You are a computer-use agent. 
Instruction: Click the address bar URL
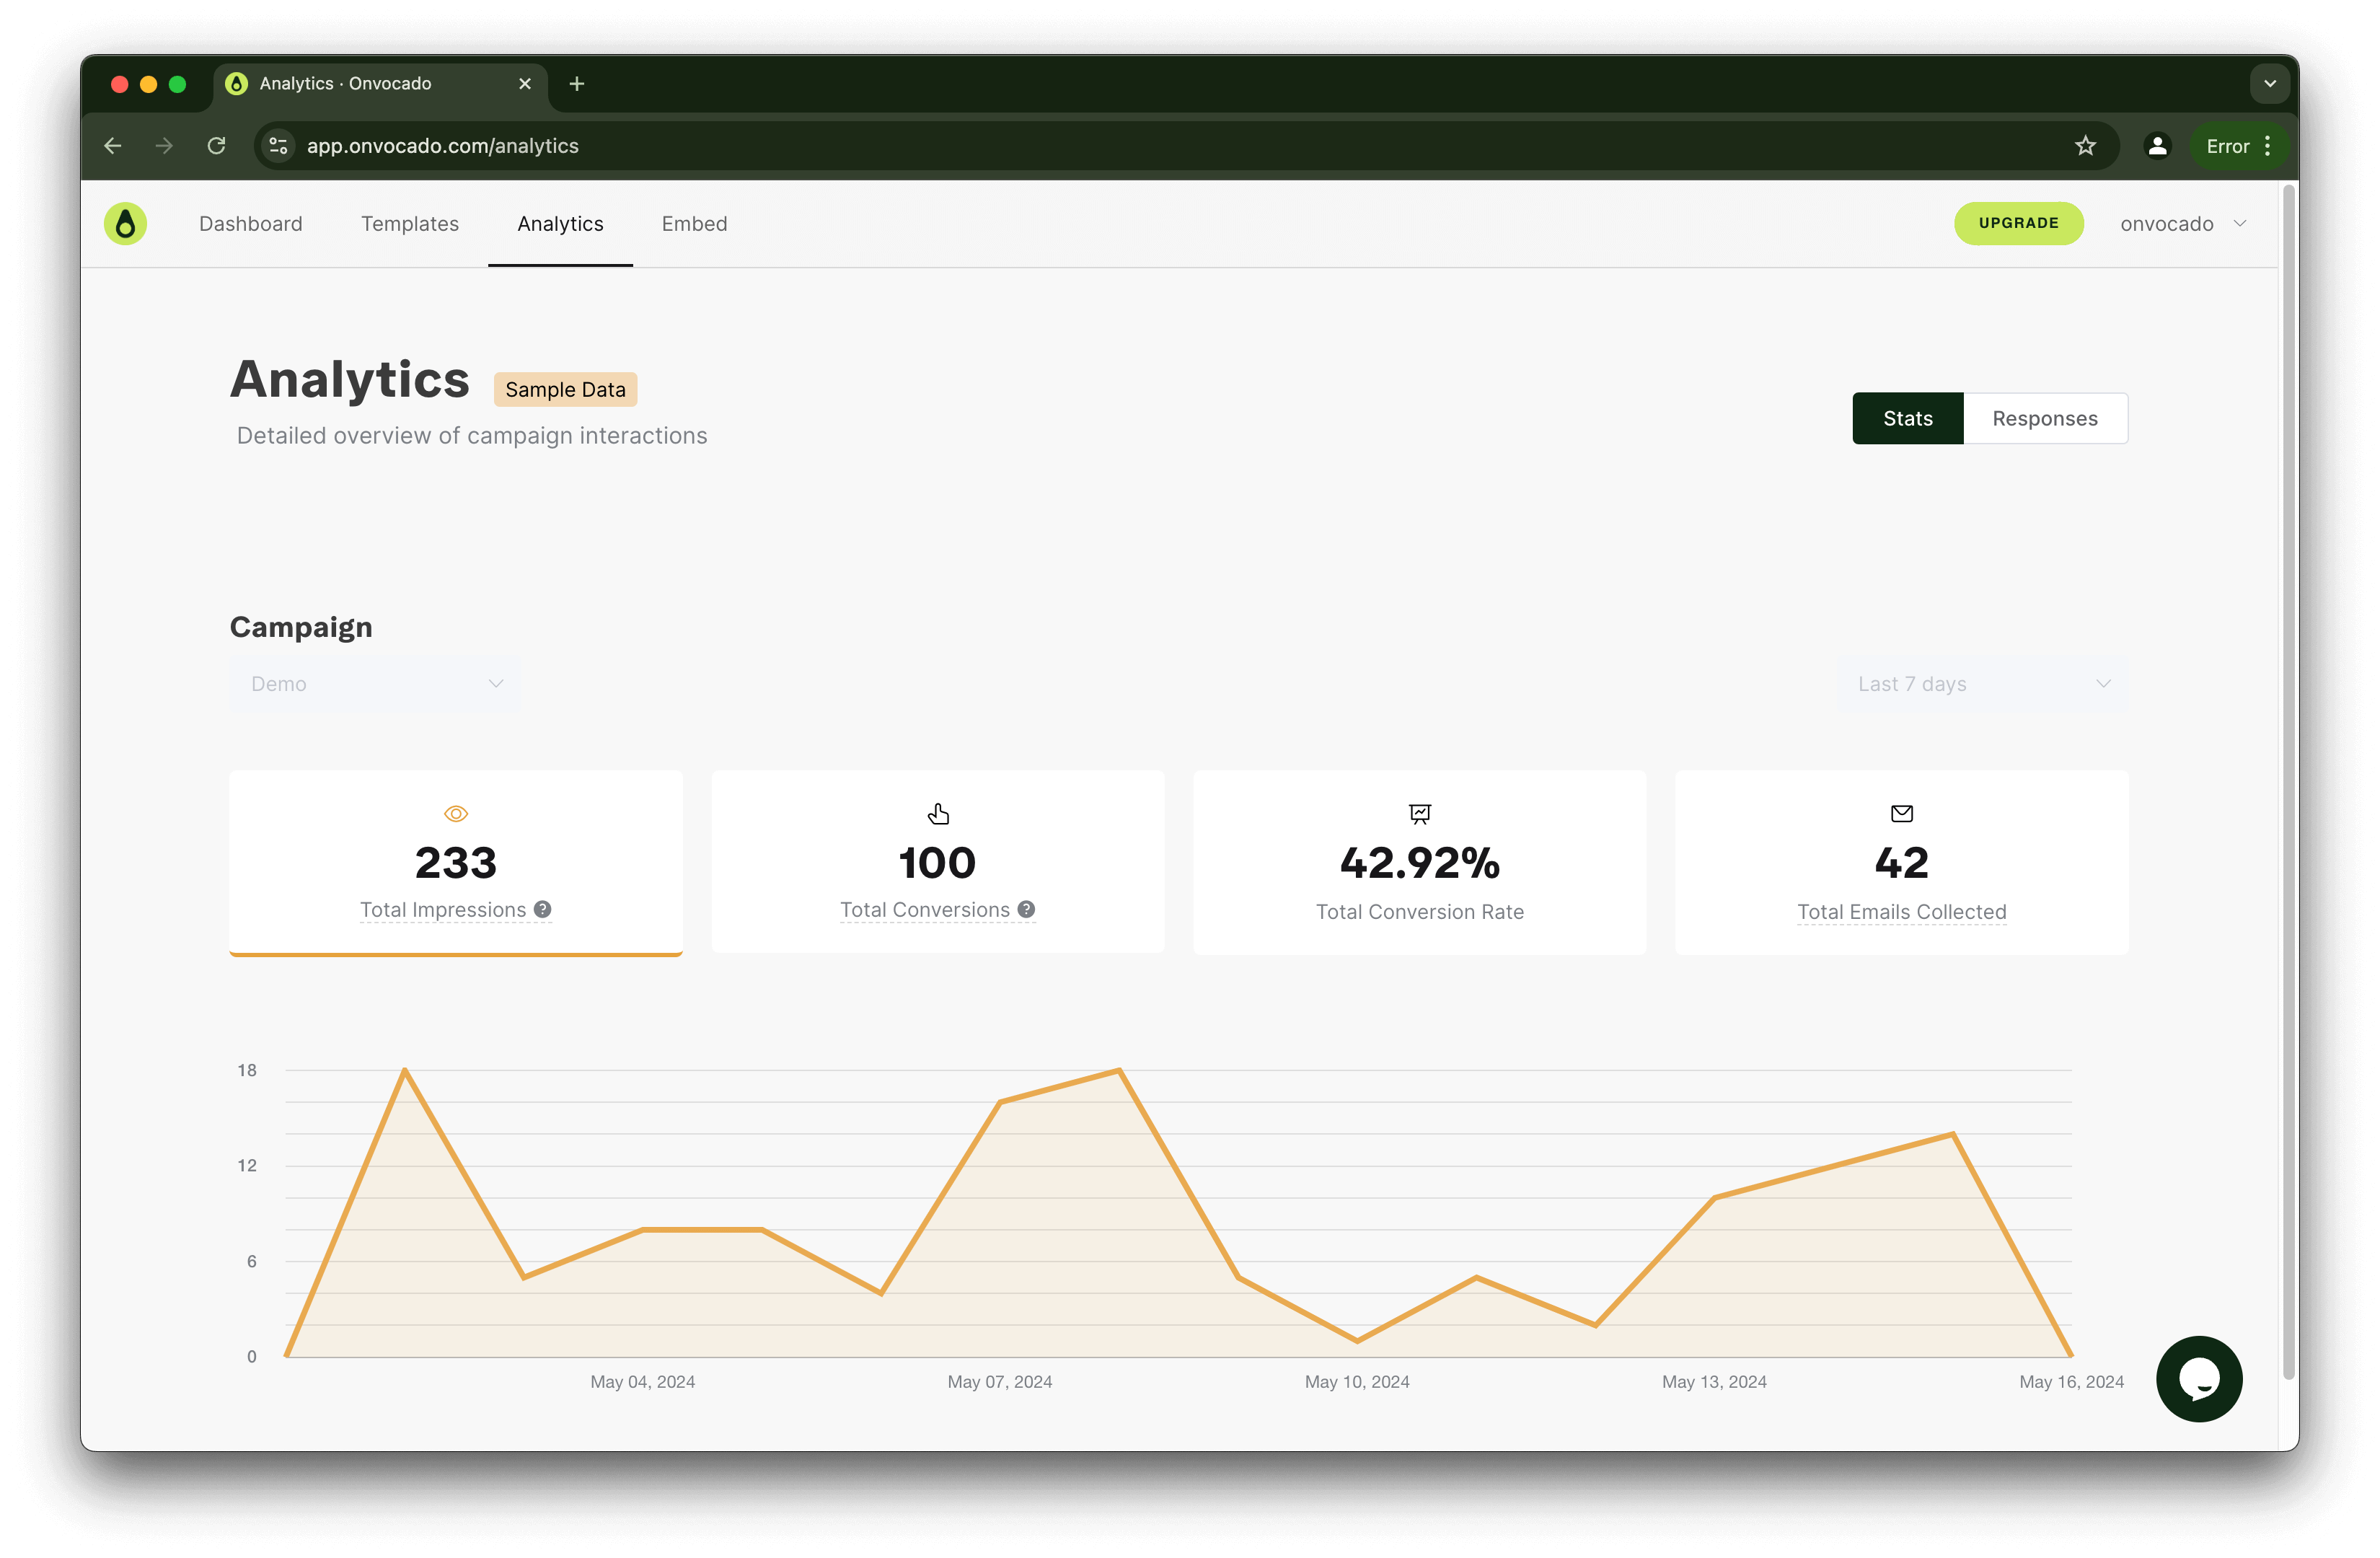(442, 146)
